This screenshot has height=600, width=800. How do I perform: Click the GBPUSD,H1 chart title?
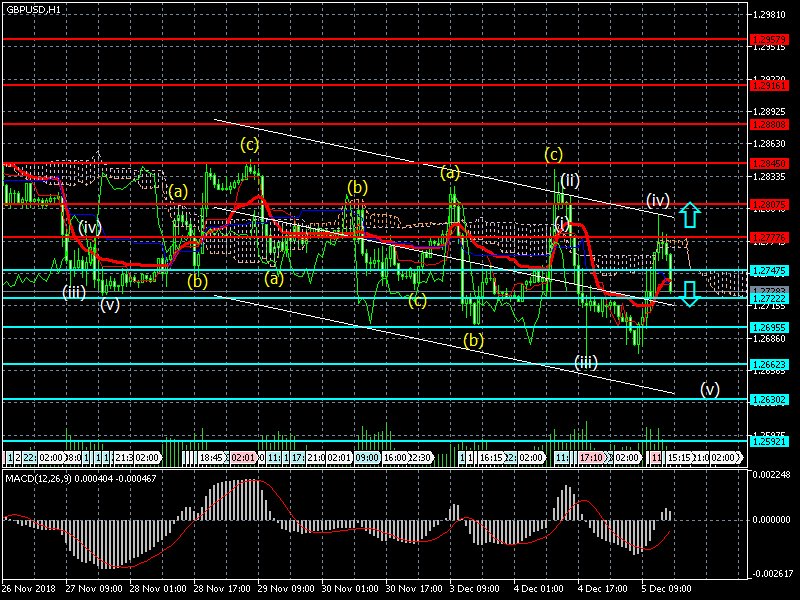(x=33, y=9)
